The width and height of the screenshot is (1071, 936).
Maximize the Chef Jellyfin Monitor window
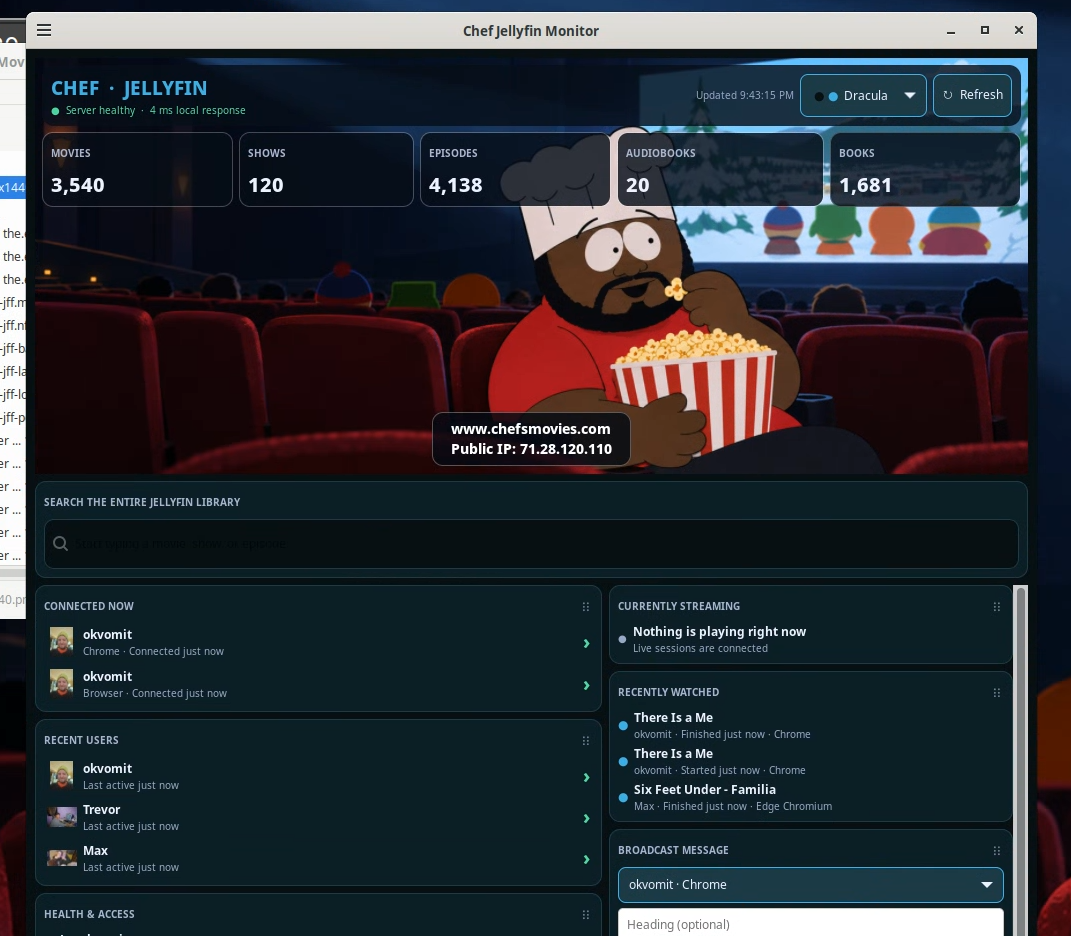tap(985, 30)
